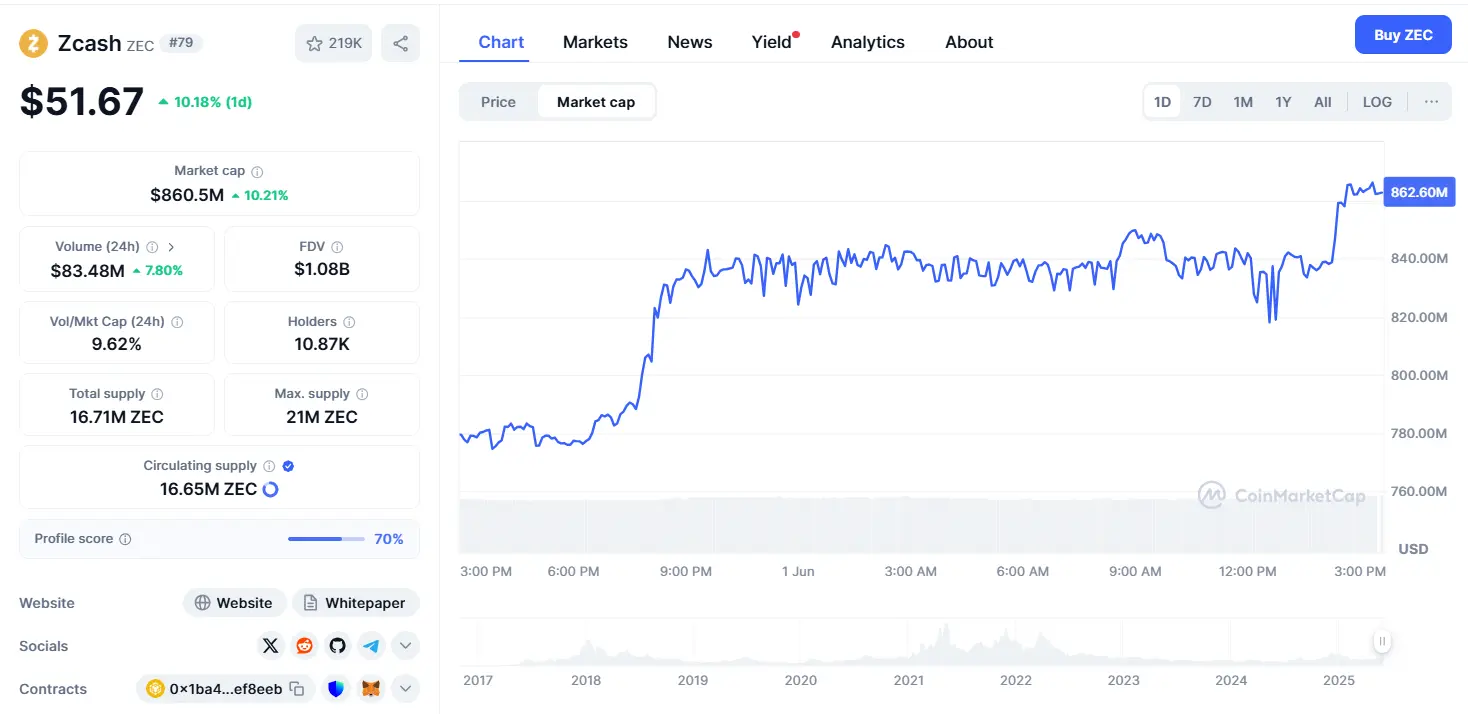Copy the contract address 0x1ba4...ef8eeb
Viewport: 1468px width, 714px height.
(x=297, y=689)
